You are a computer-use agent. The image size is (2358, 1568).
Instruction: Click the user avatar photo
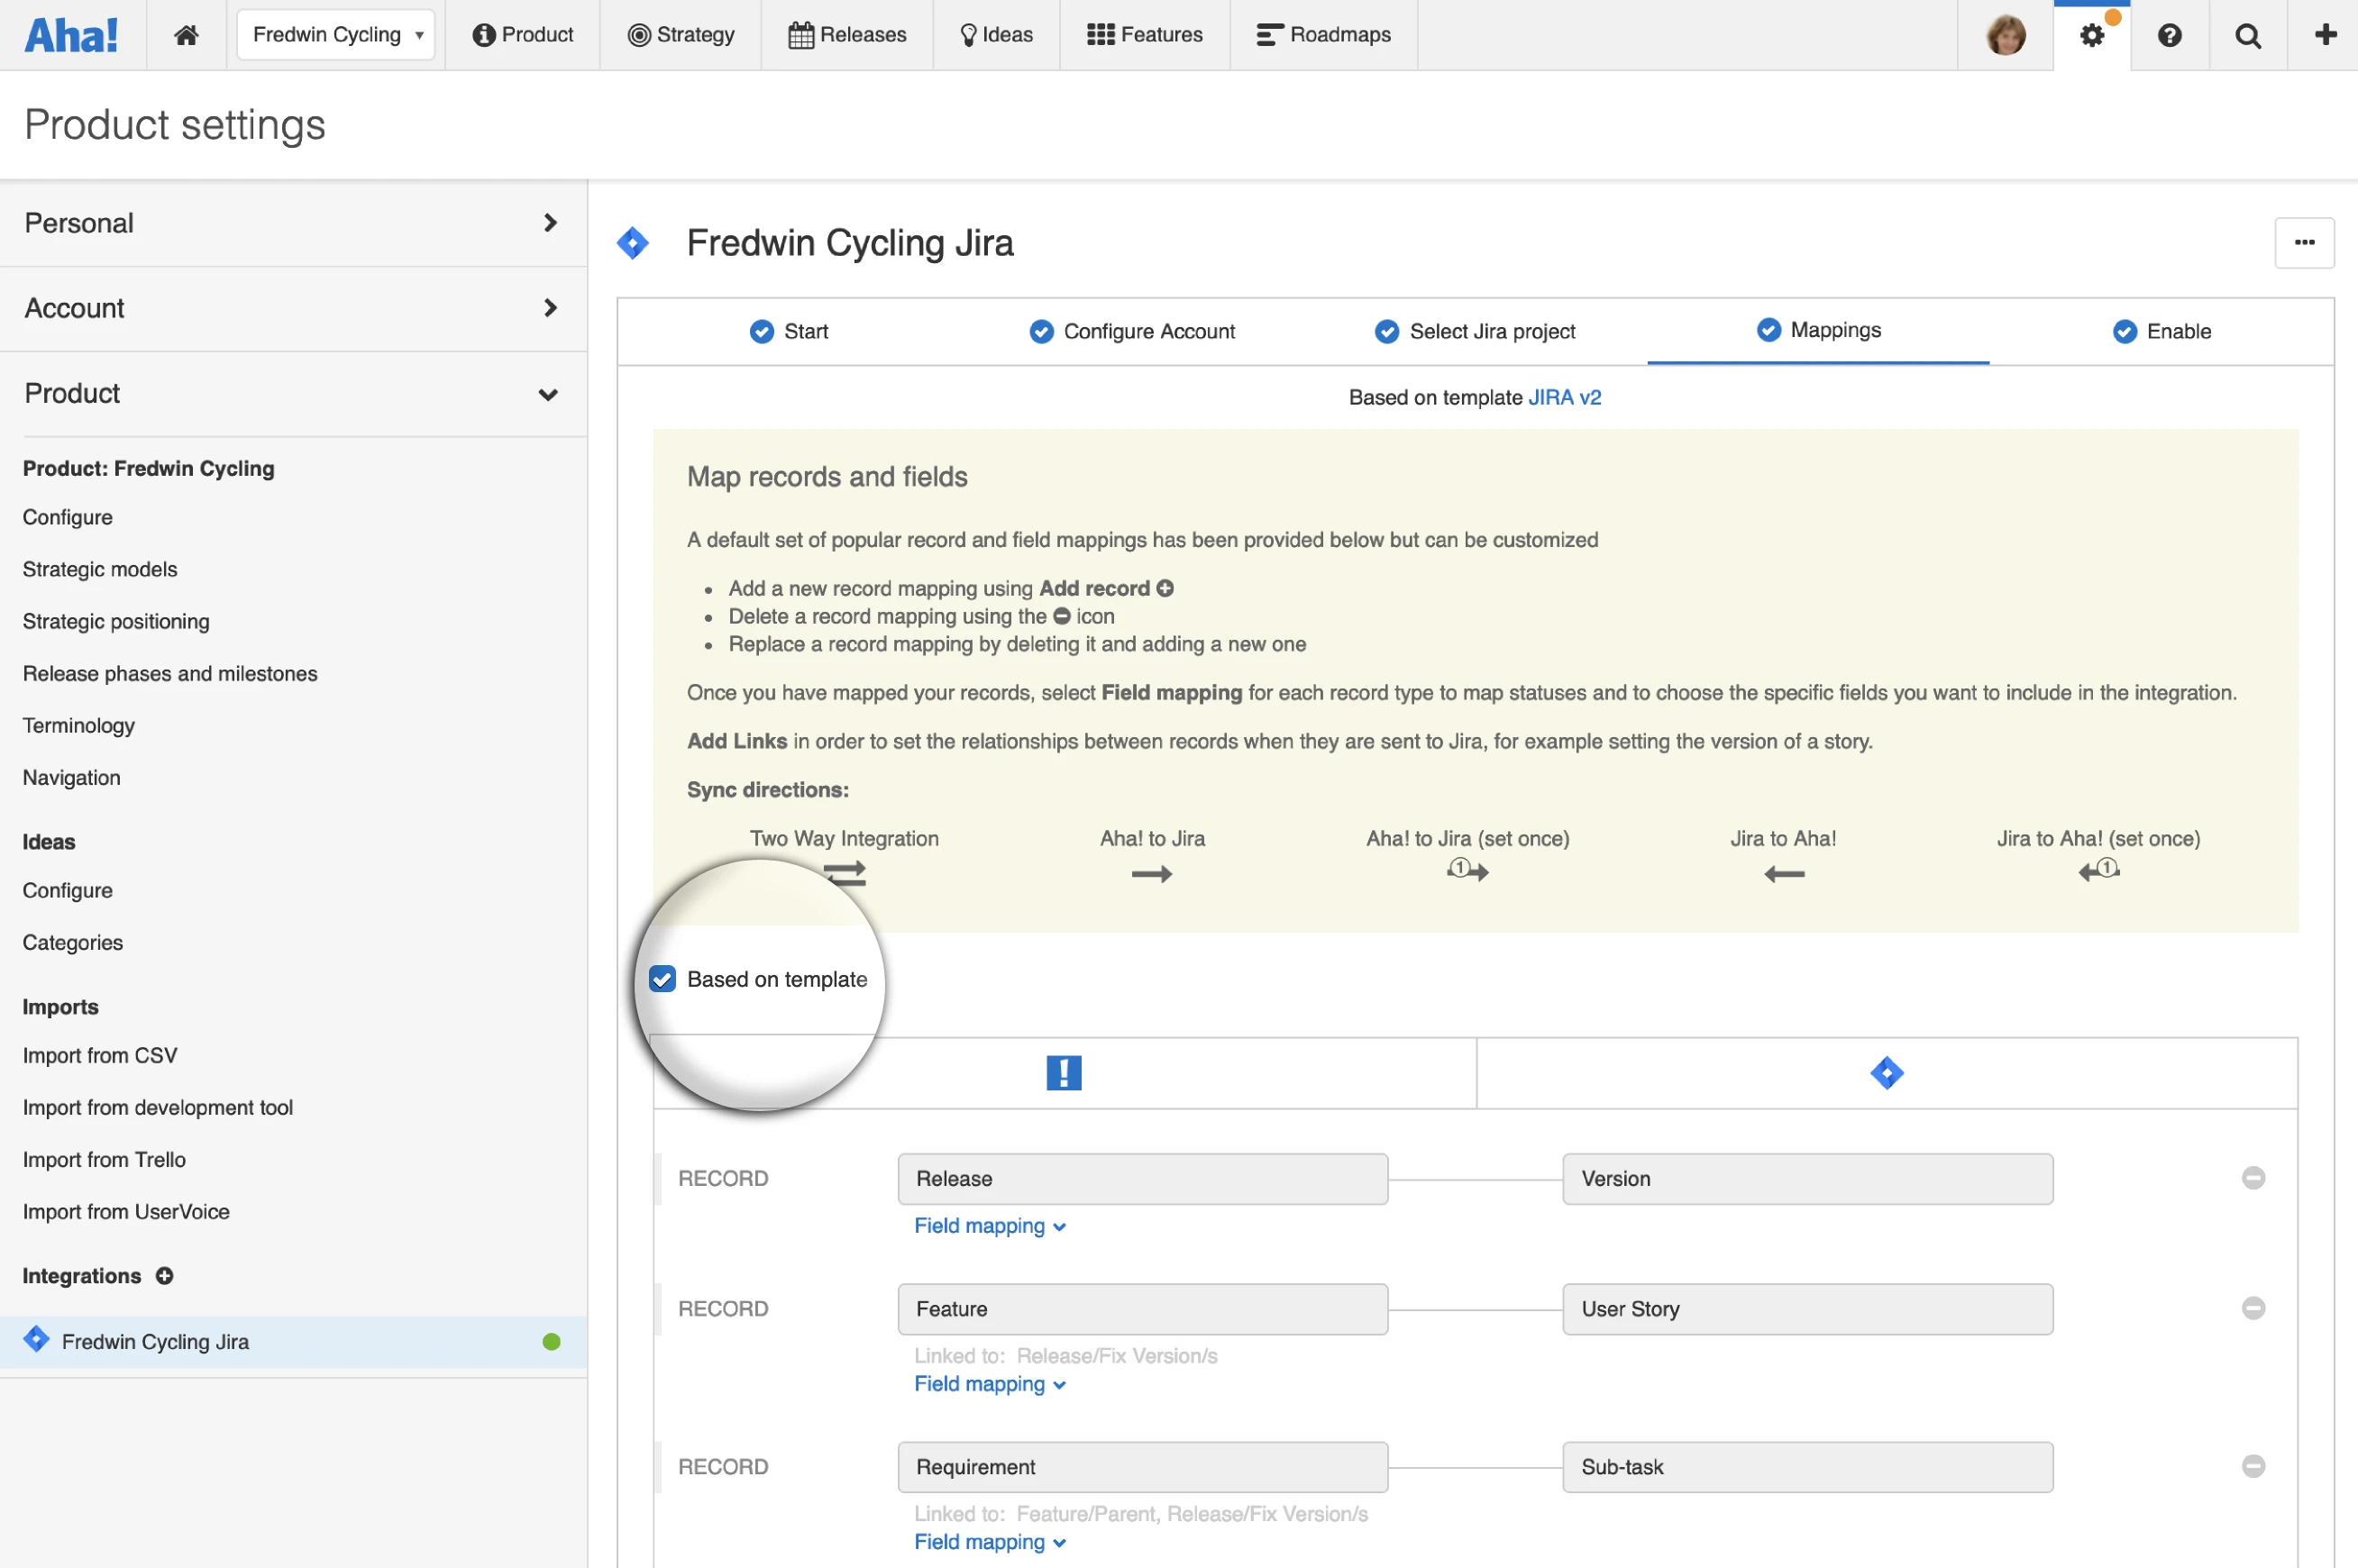point(2005,35)
